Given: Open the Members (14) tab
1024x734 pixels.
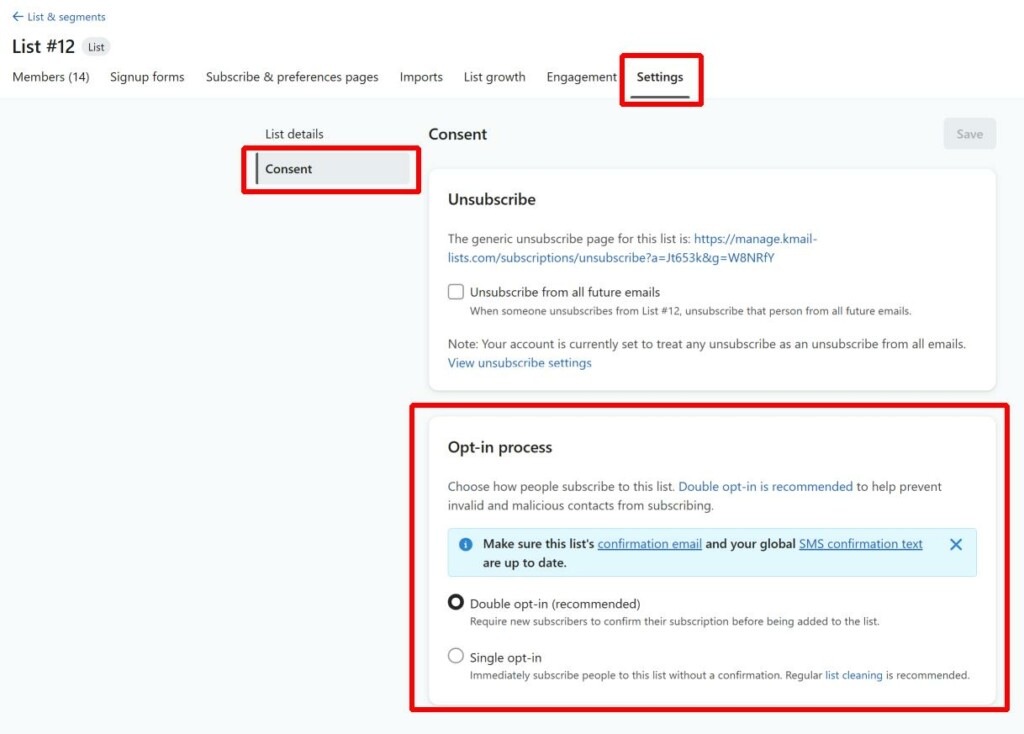Looking at the screenshot, I should point(50,76).
